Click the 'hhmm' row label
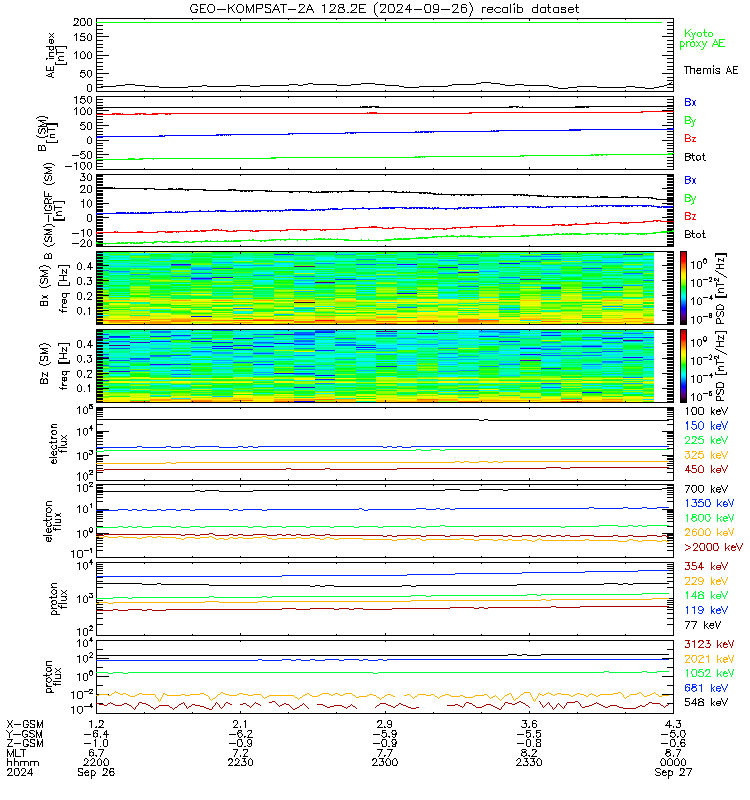This screenshot has height=800, width=750. pyautogui.click(x=22, y=762)
